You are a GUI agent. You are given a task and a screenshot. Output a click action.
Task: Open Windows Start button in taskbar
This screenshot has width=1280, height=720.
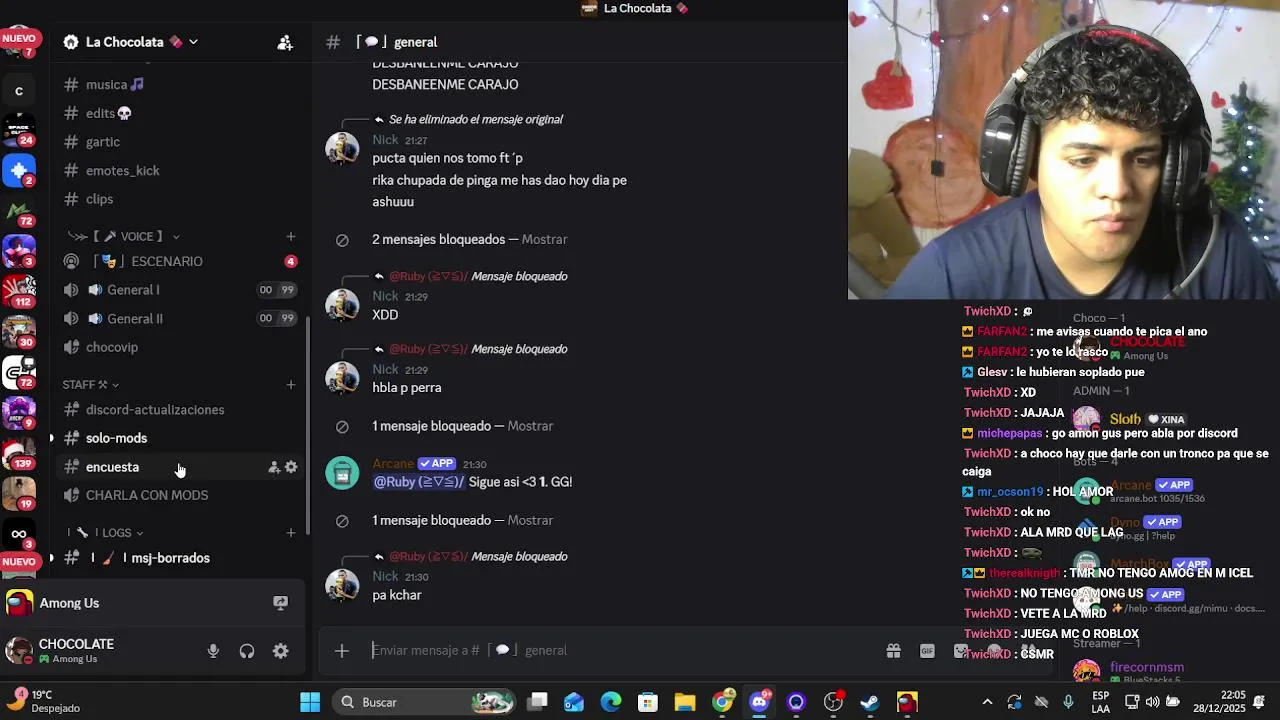click(x=310, y=702)
